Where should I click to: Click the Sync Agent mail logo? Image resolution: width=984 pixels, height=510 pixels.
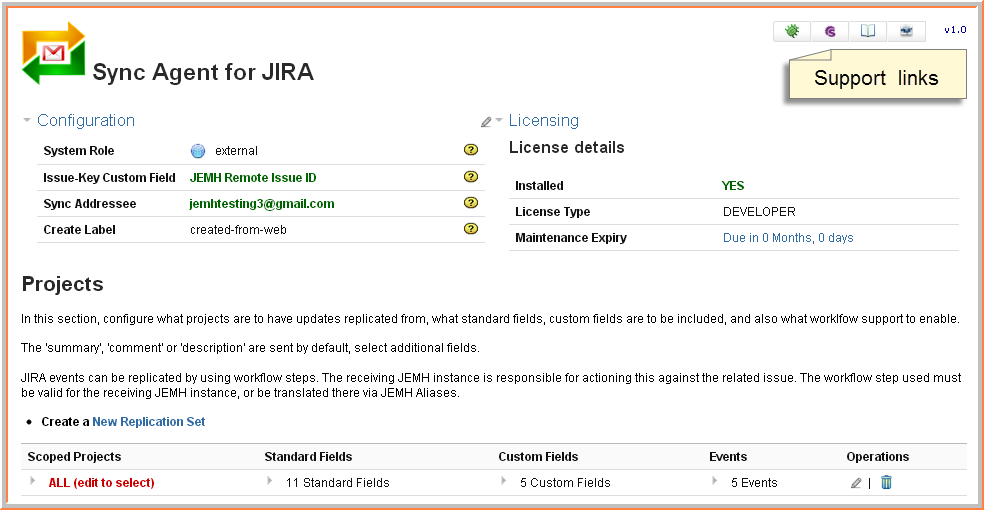coord(53,53)
